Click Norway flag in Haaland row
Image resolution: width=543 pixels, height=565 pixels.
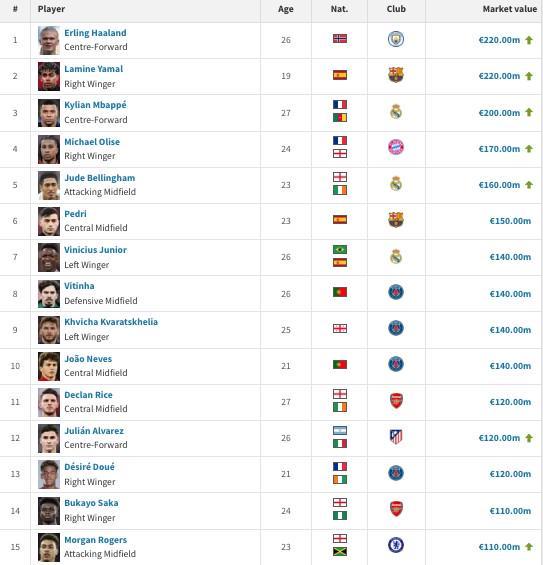340,39
